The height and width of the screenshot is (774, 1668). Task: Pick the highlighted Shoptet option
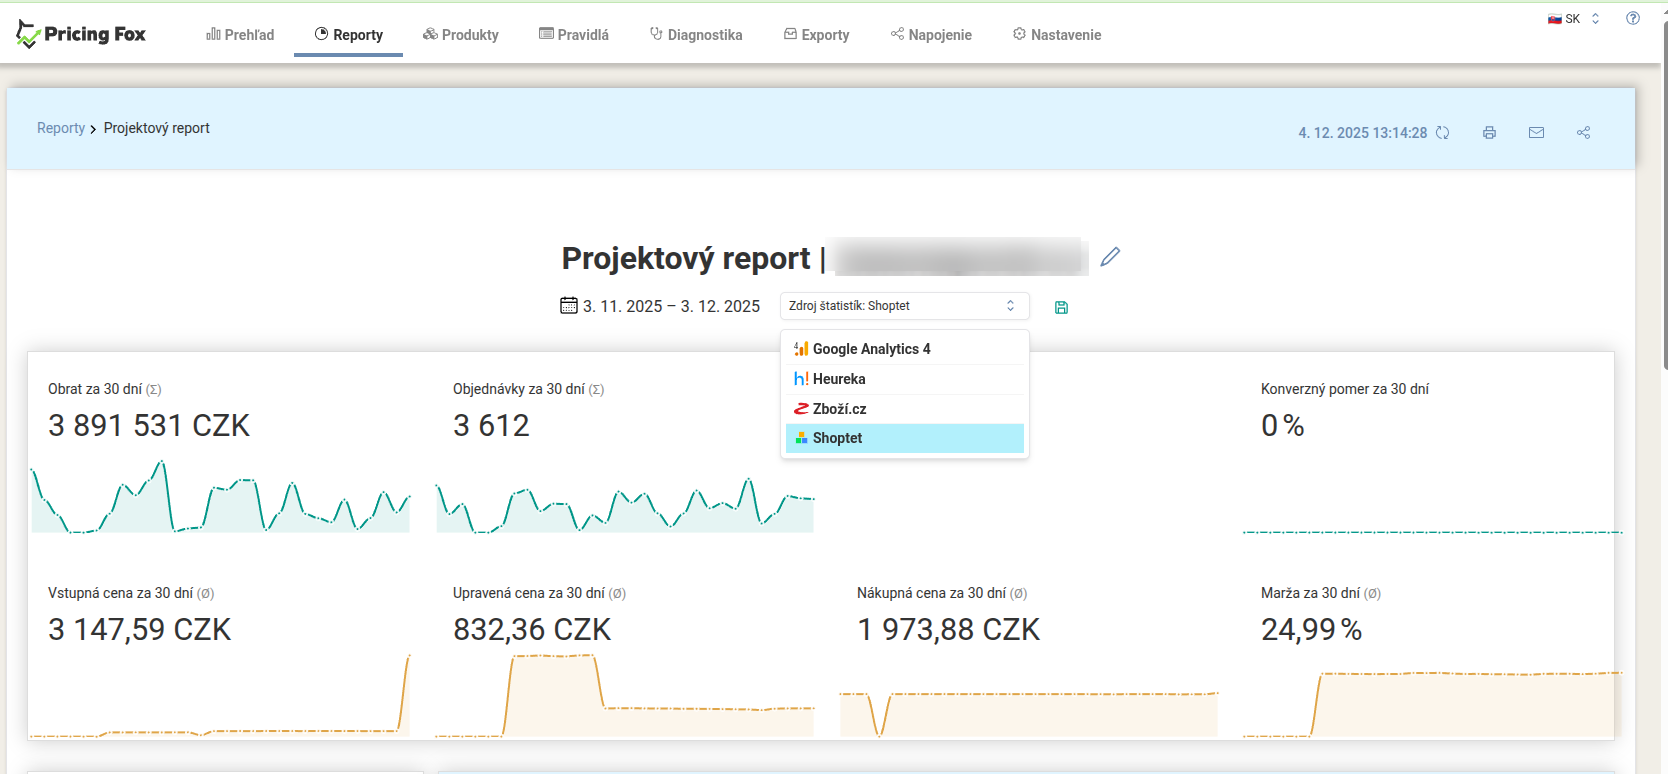(x=837, y=438)
